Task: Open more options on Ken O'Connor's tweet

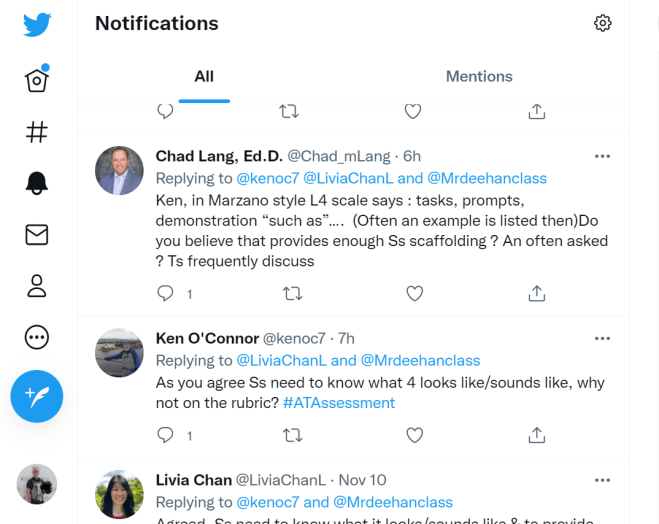Action: pyautogui.click(x=602, y=338)
